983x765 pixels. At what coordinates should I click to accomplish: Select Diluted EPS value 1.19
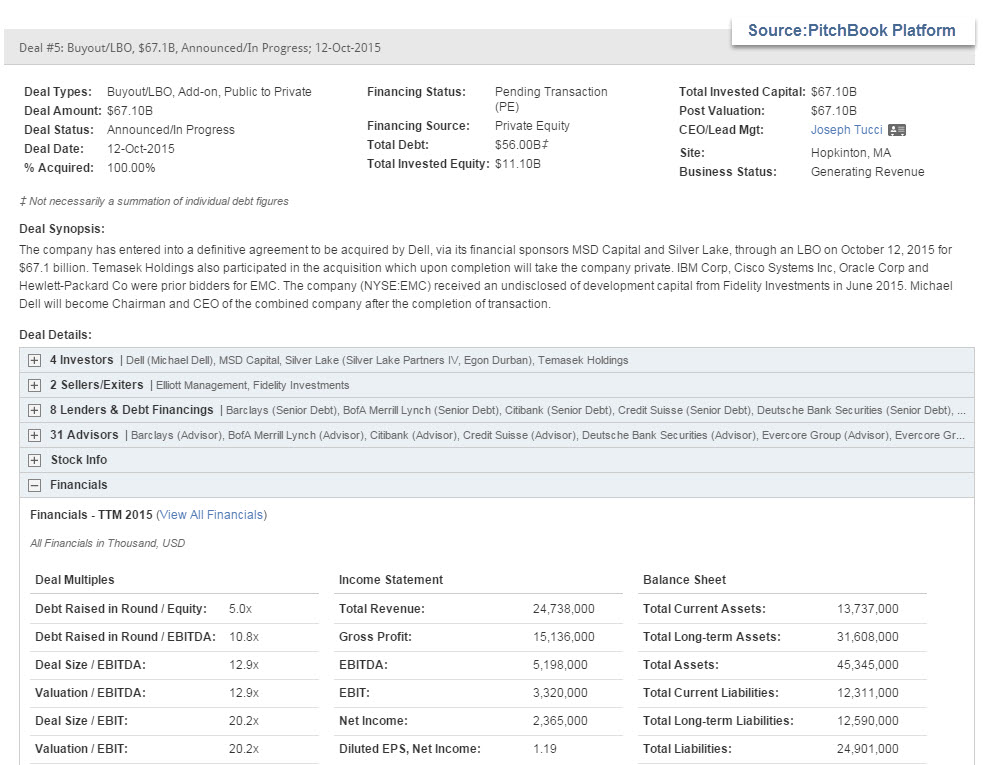[x=545, y=749]
